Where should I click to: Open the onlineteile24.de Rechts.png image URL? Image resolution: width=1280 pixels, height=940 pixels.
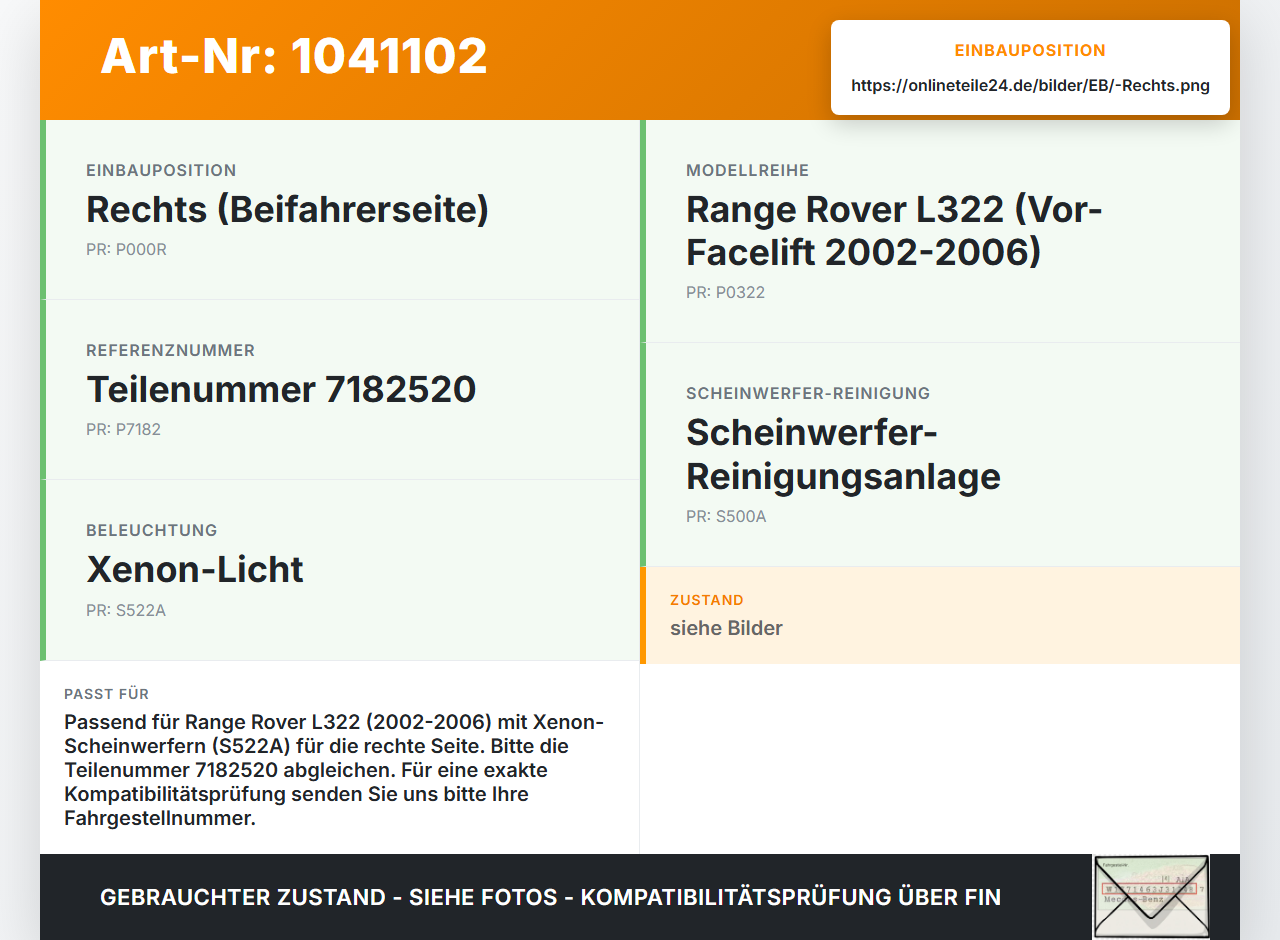tap(1030, 86)
